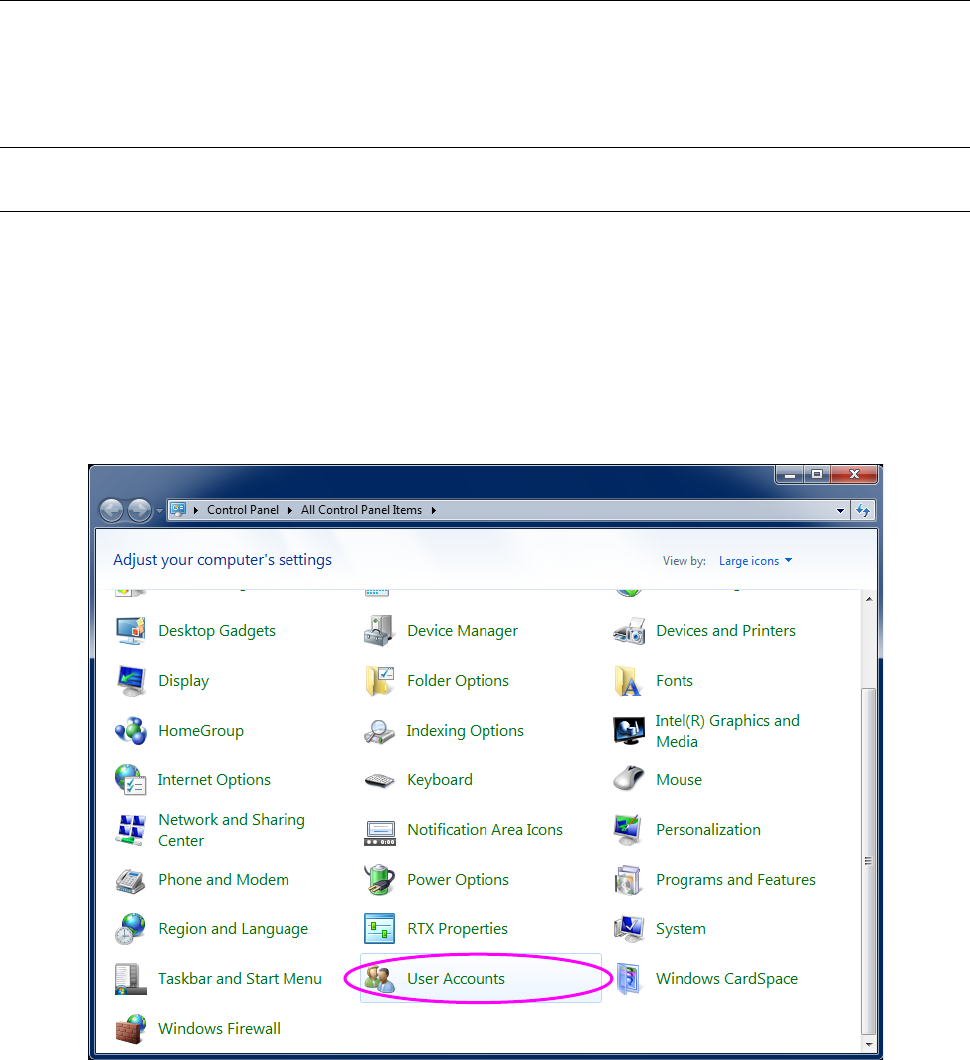Open the Folder Options link
The image size is (970, 1060).
tap(458, 681)
